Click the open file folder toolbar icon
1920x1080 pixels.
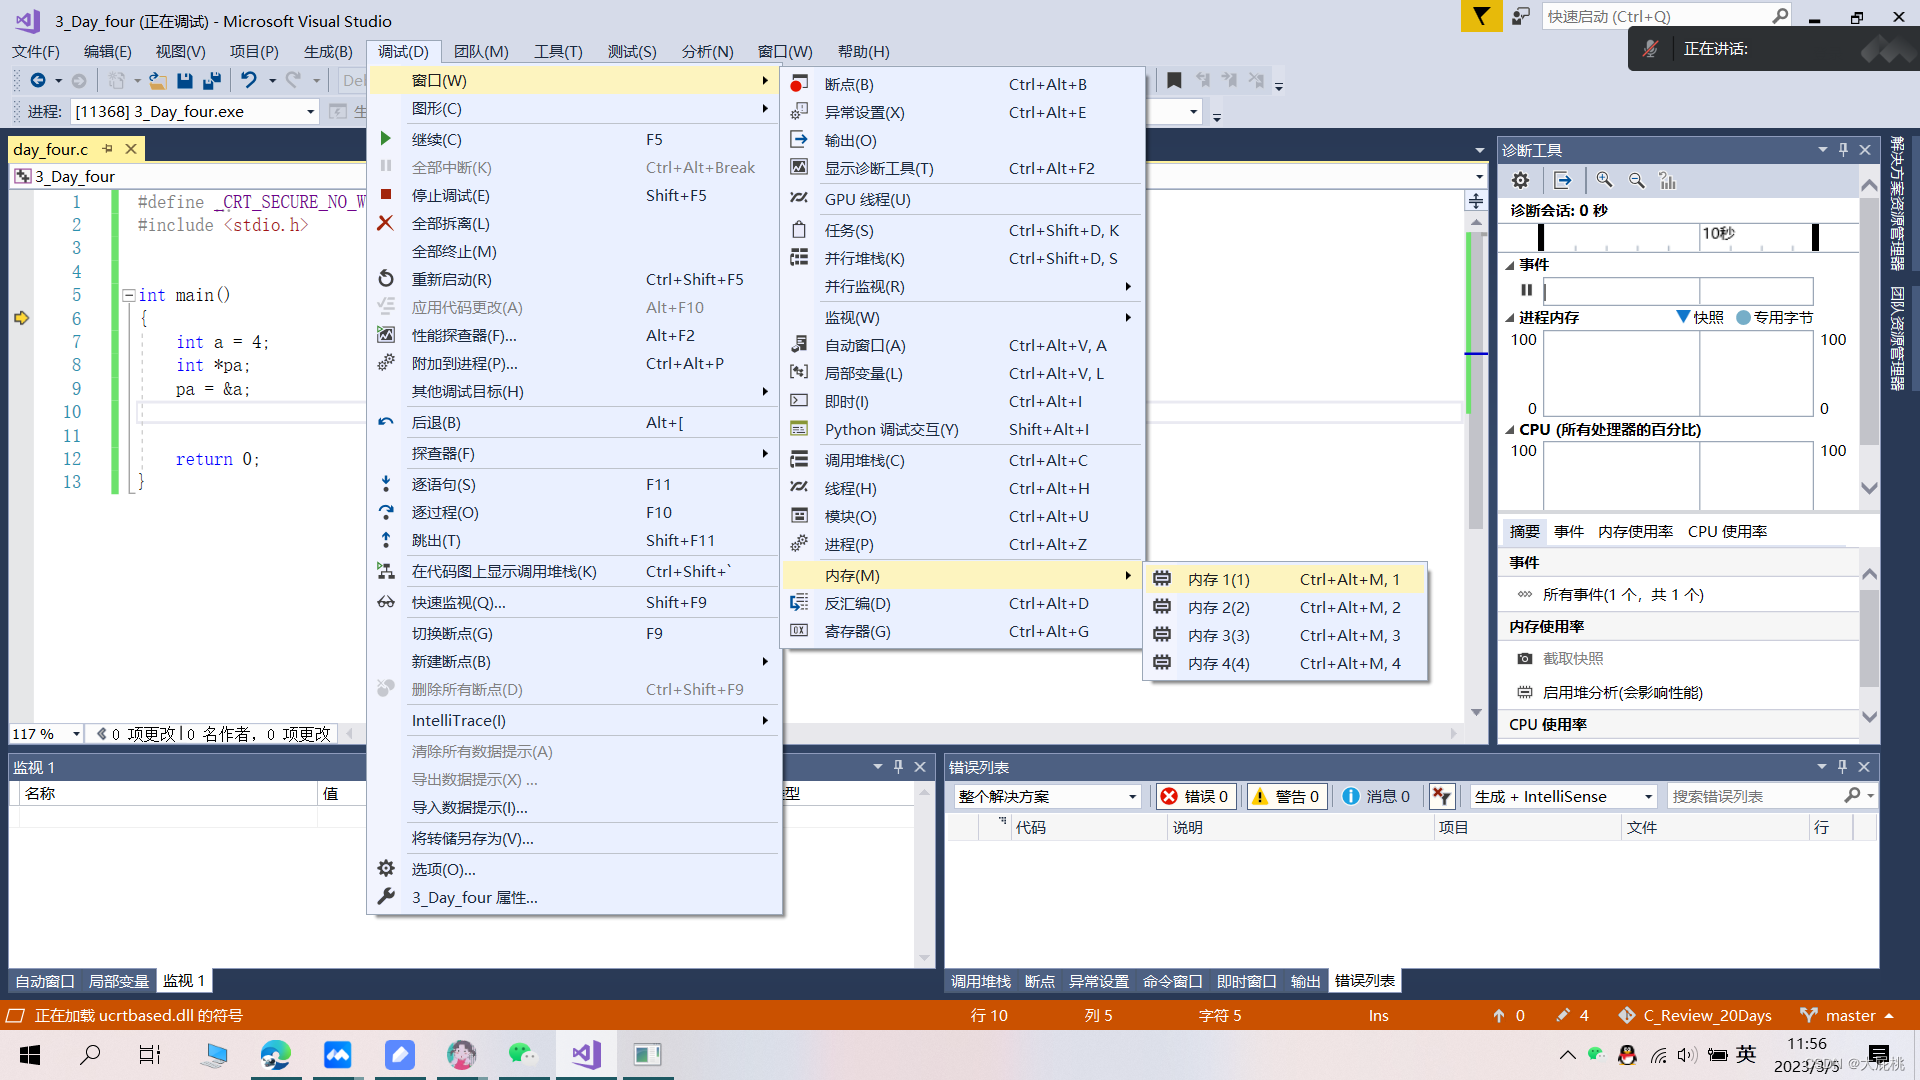(x=157, y=80)
